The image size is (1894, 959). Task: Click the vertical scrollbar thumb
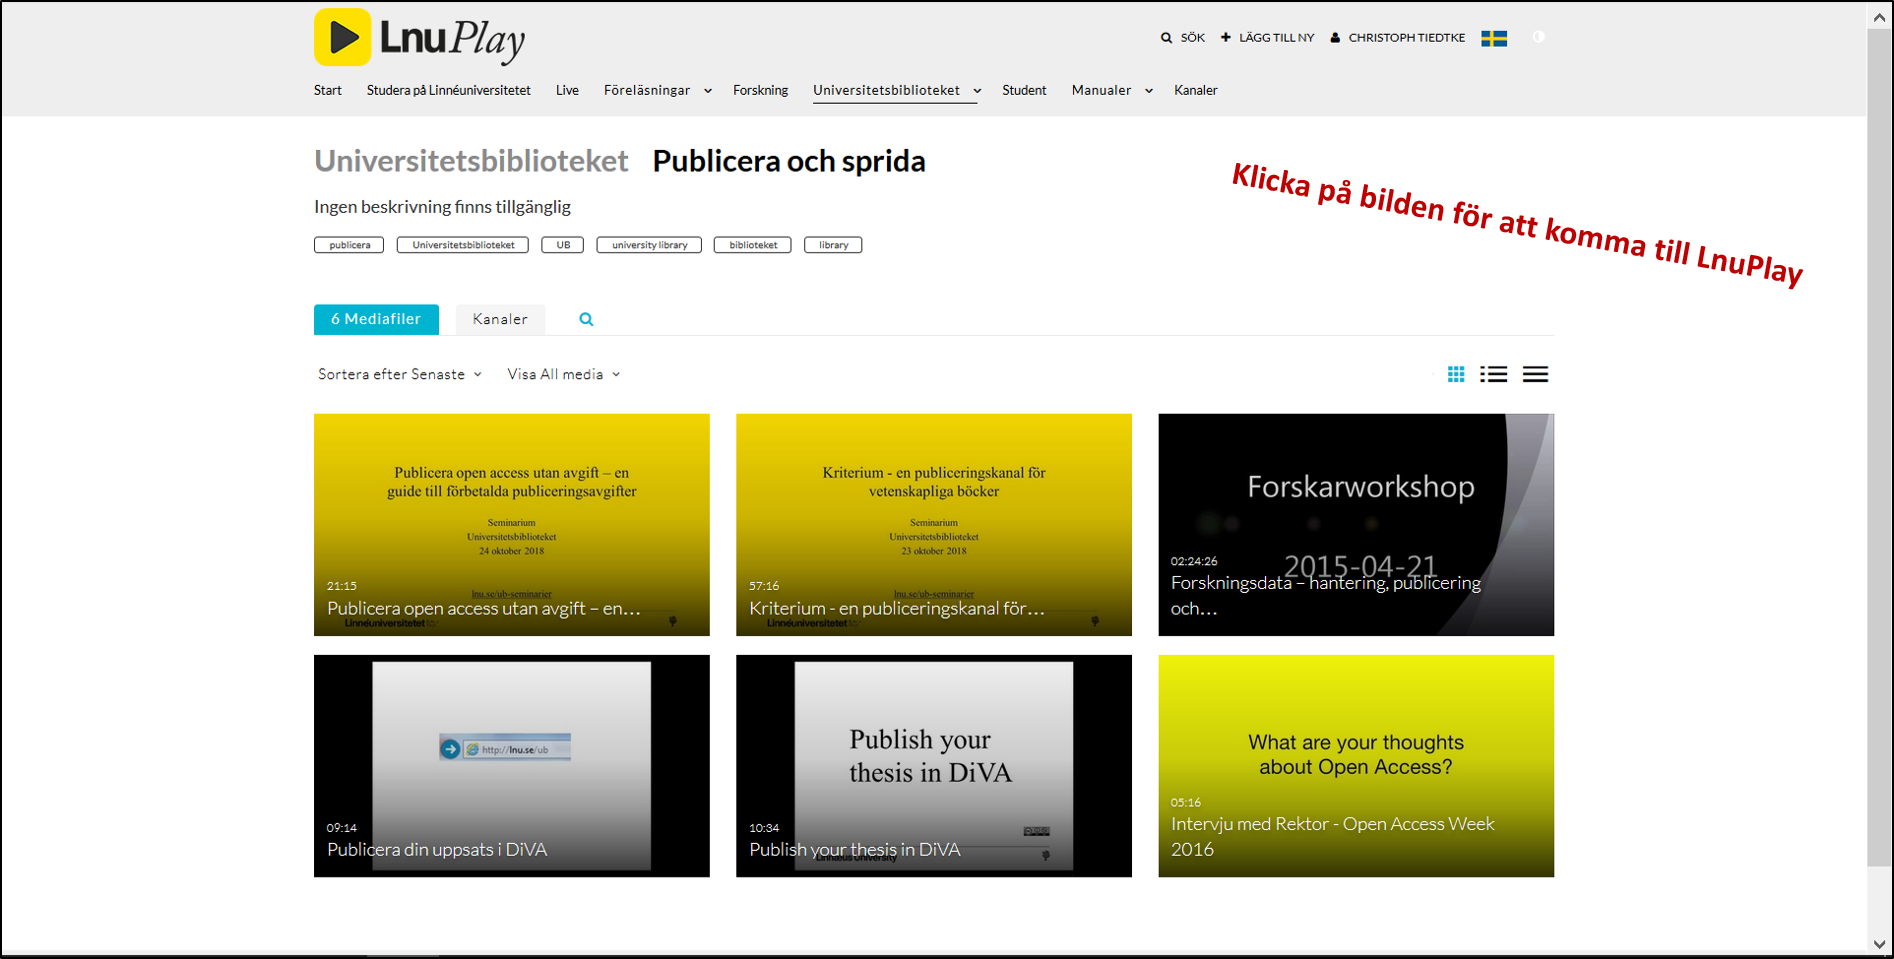click(x=1879, y=448)
